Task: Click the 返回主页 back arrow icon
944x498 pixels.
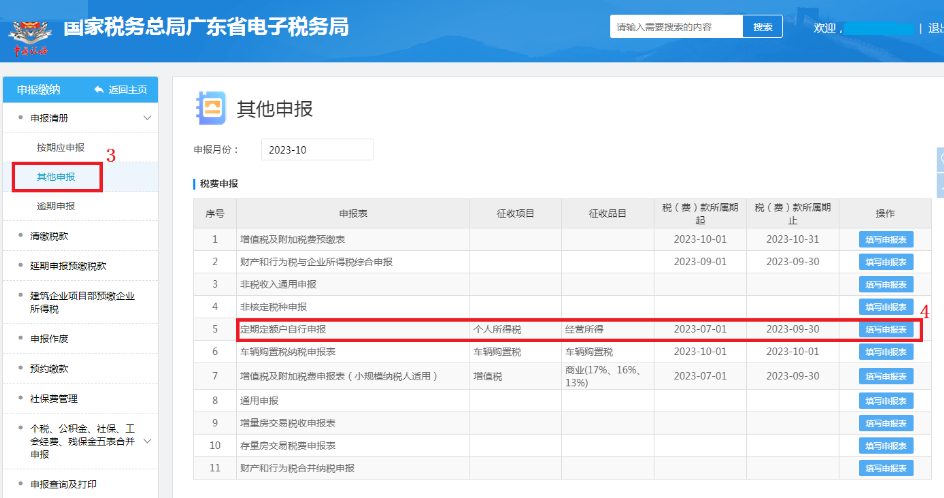Action: click(x=99, y=90)
